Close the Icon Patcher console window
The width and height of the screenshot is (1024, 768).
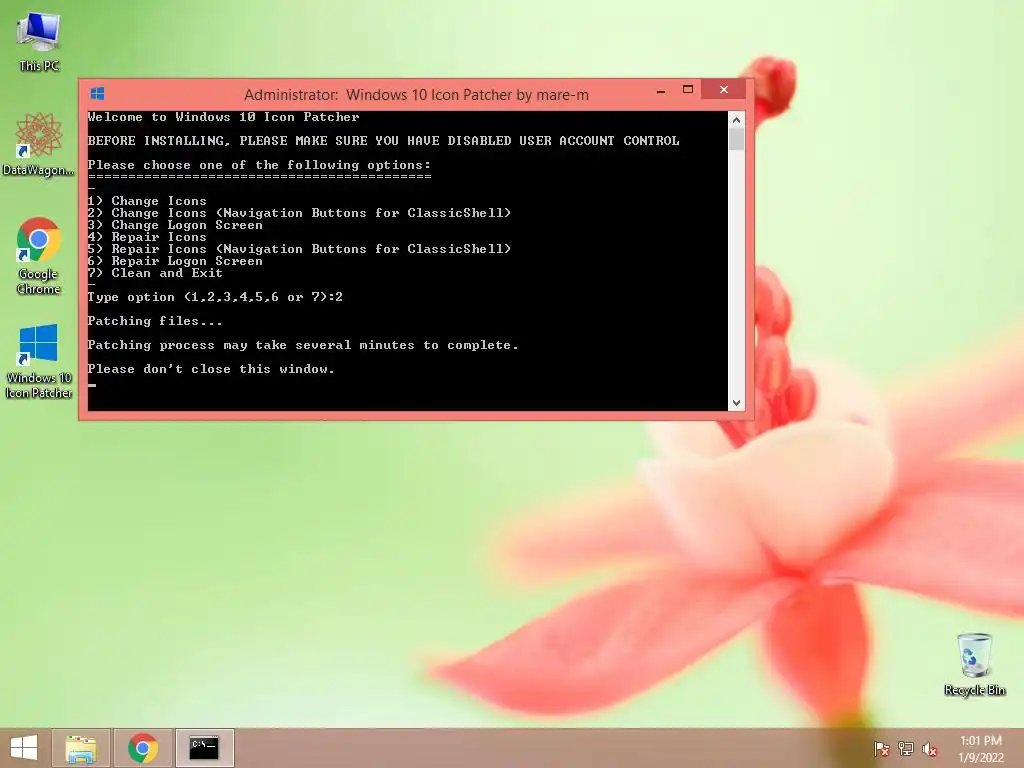coord(724,90)
